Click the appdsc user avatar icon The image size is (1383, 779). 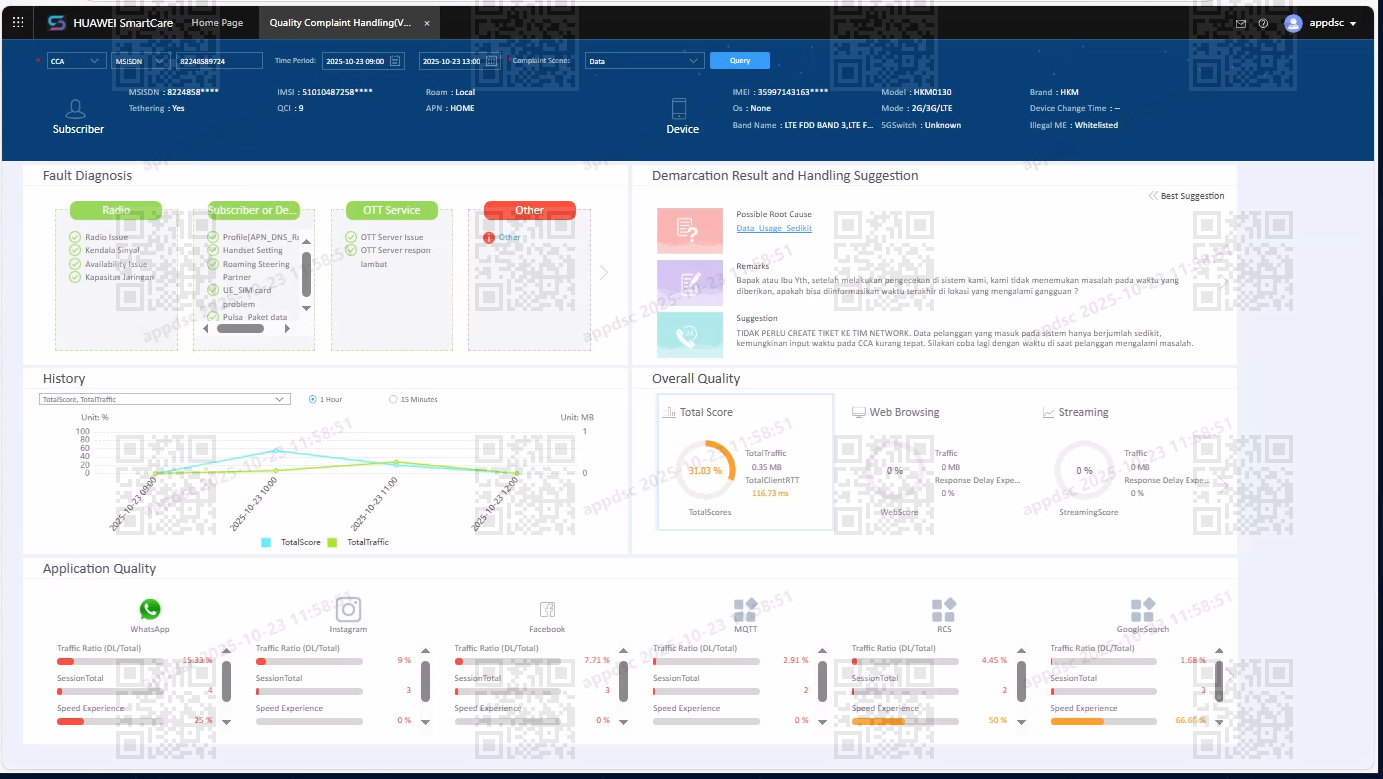click(1293, 23)
